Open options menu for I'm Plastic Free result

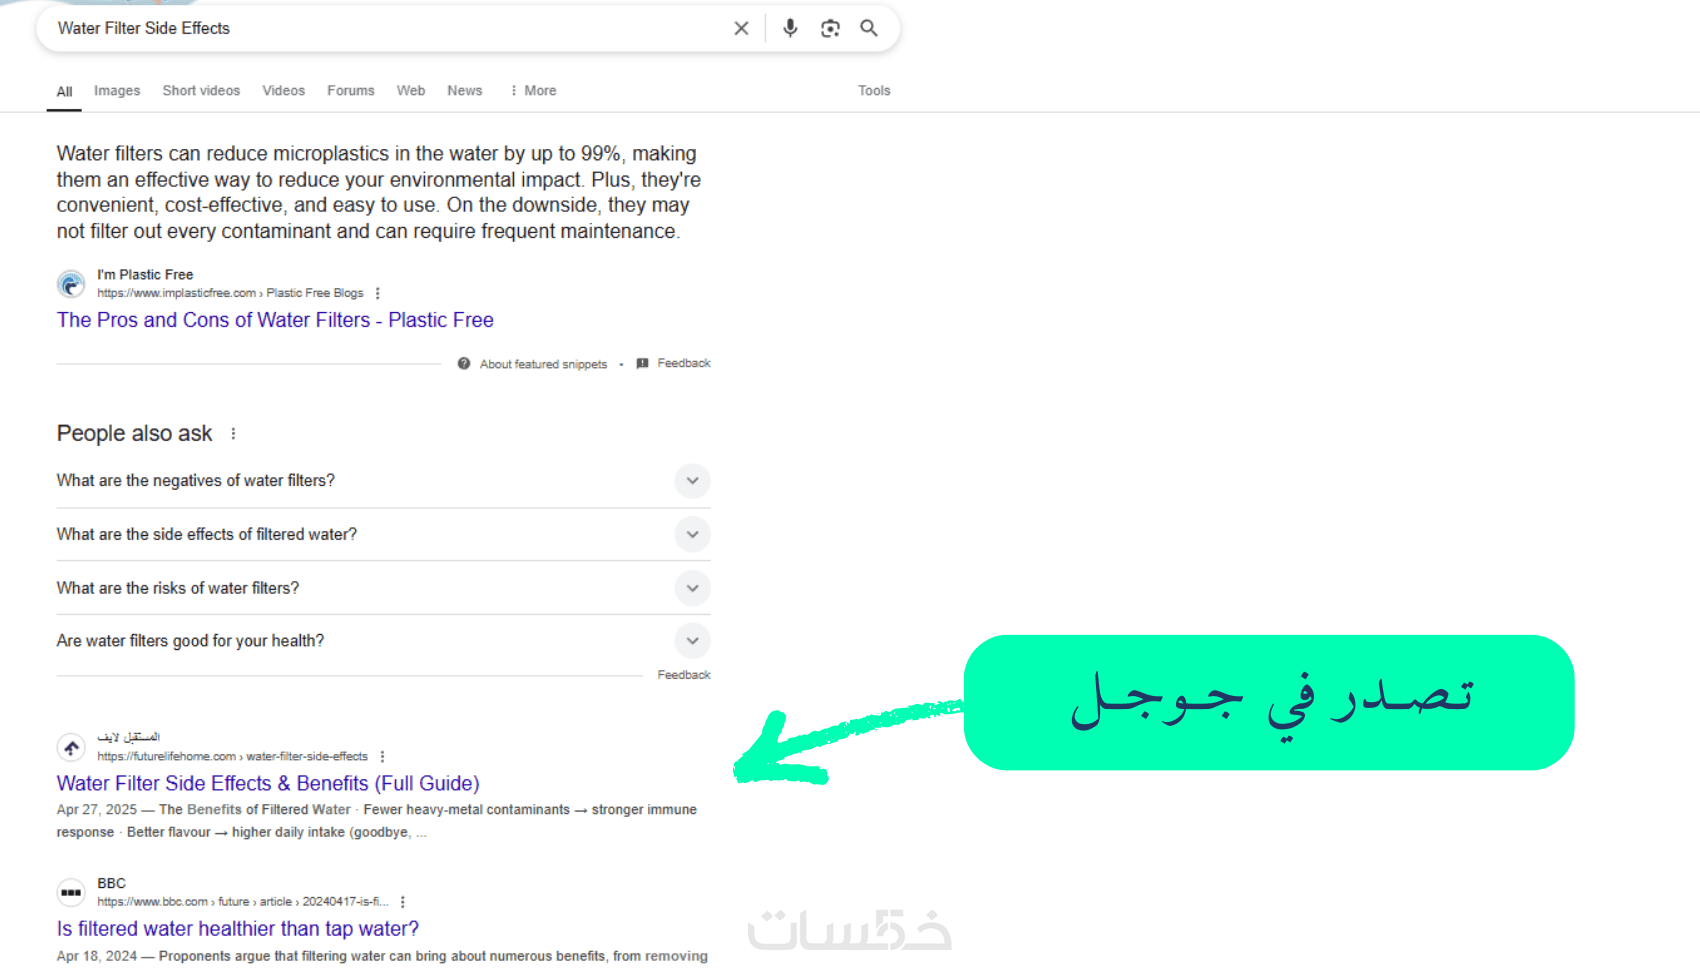click(x=378, y=293)
